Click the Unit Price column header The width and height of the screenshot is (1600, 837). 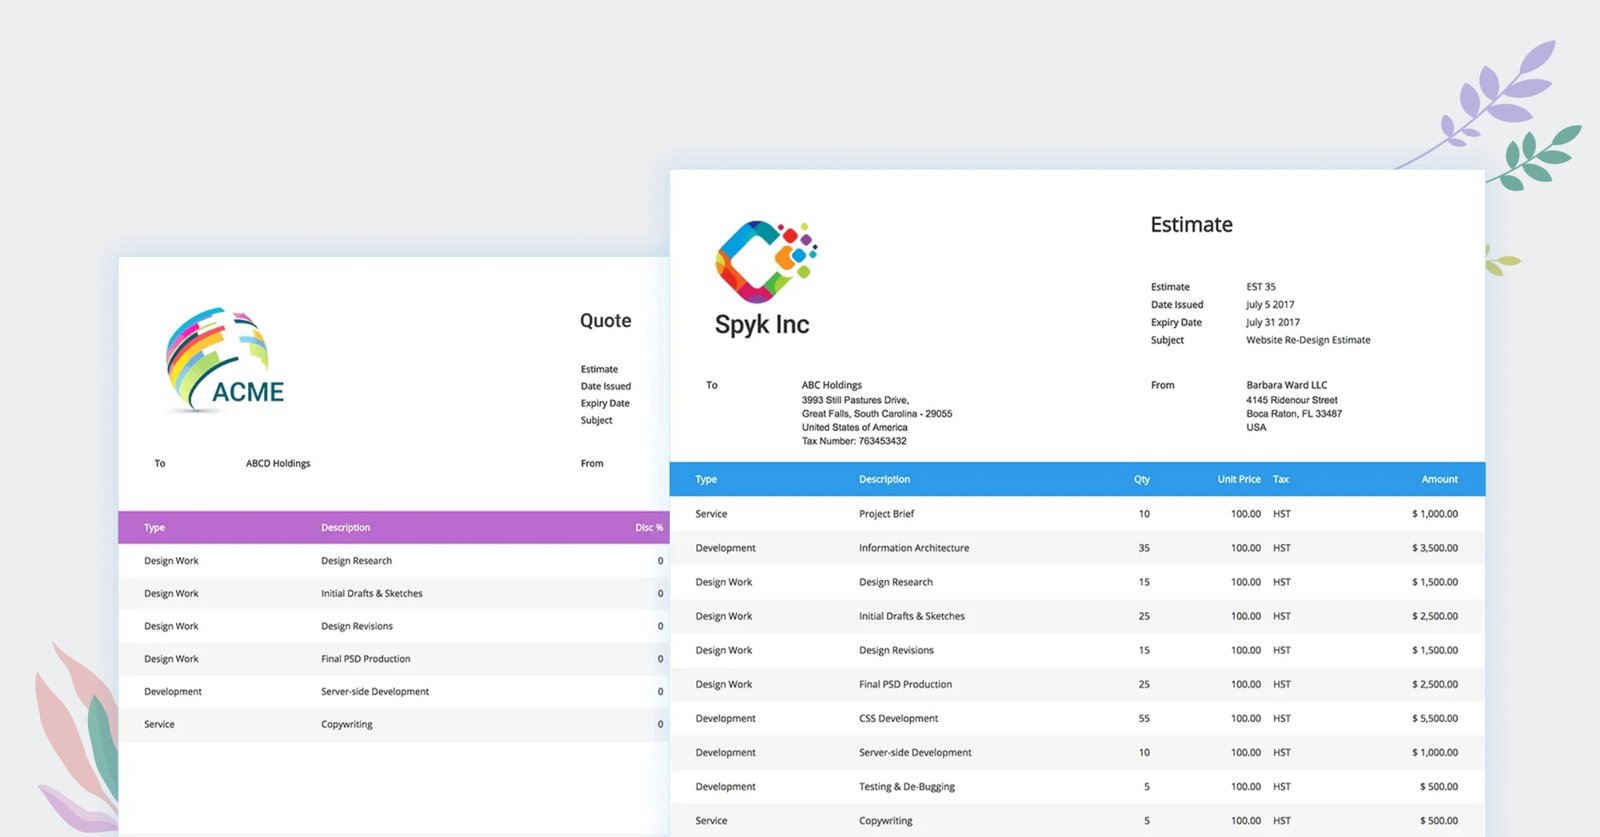pyautogui.click(x=1238, y=480)
